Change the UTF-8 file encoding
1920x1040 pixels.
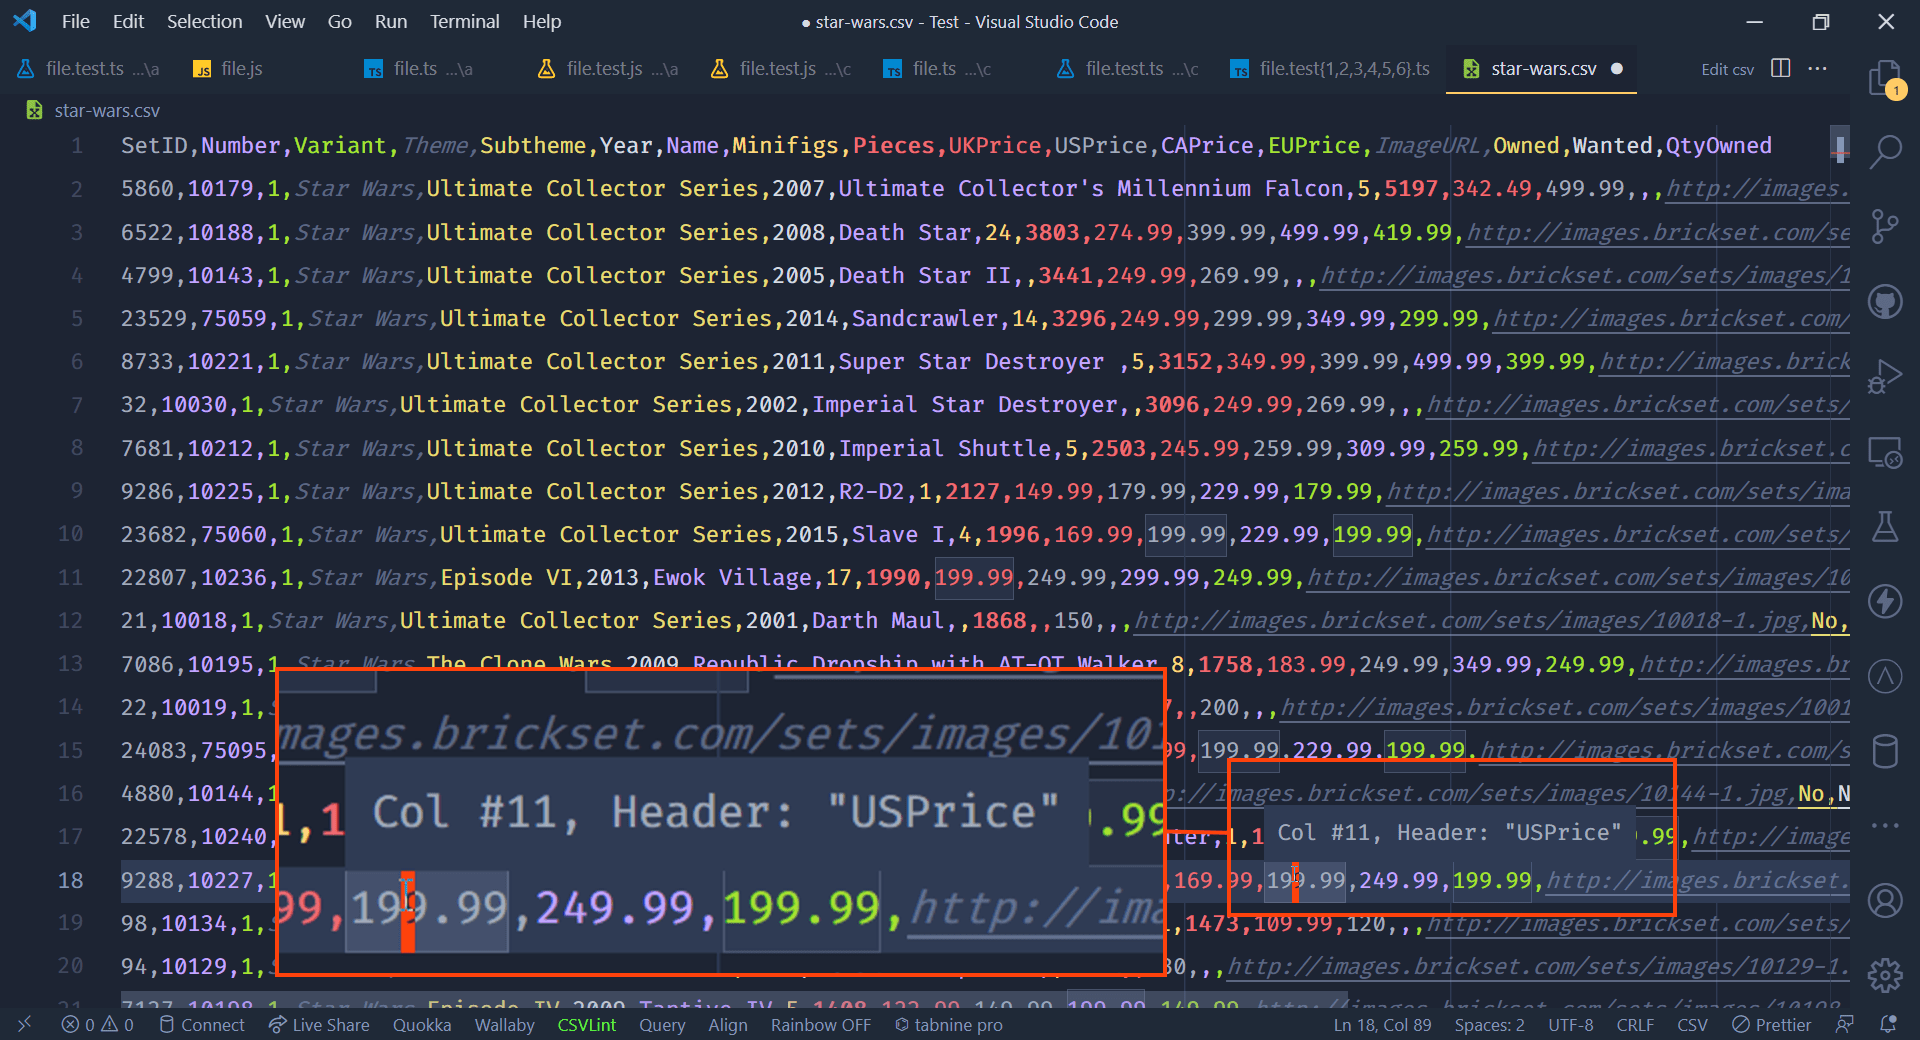coord(1570,1025)
